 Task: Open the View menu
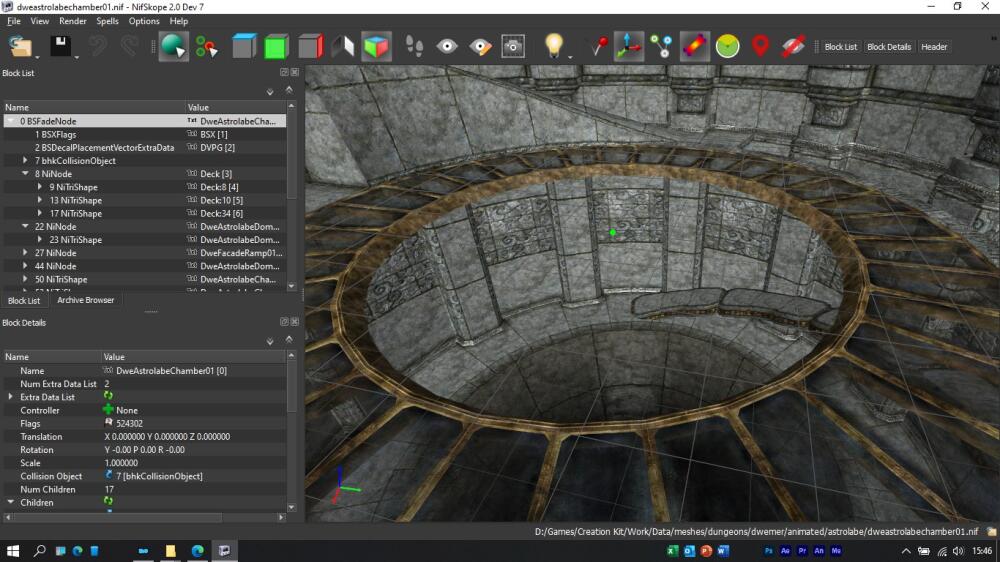coord(40,21)
